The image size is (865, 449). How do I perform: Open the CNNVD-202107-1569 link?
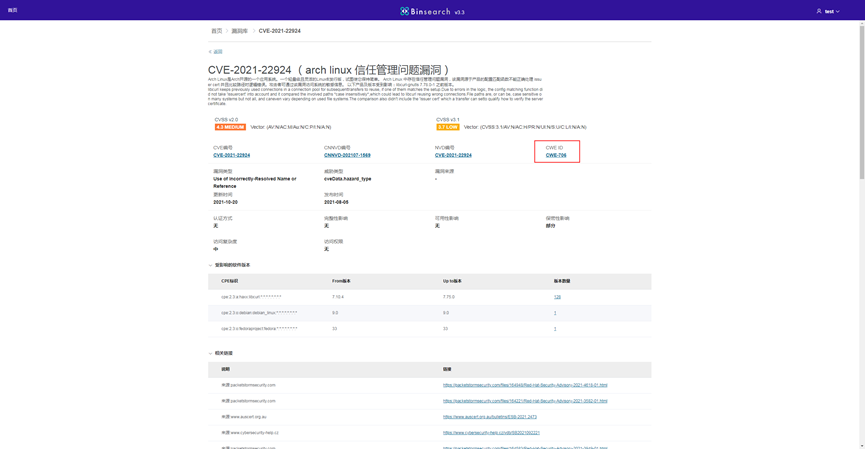coord(347,155)
